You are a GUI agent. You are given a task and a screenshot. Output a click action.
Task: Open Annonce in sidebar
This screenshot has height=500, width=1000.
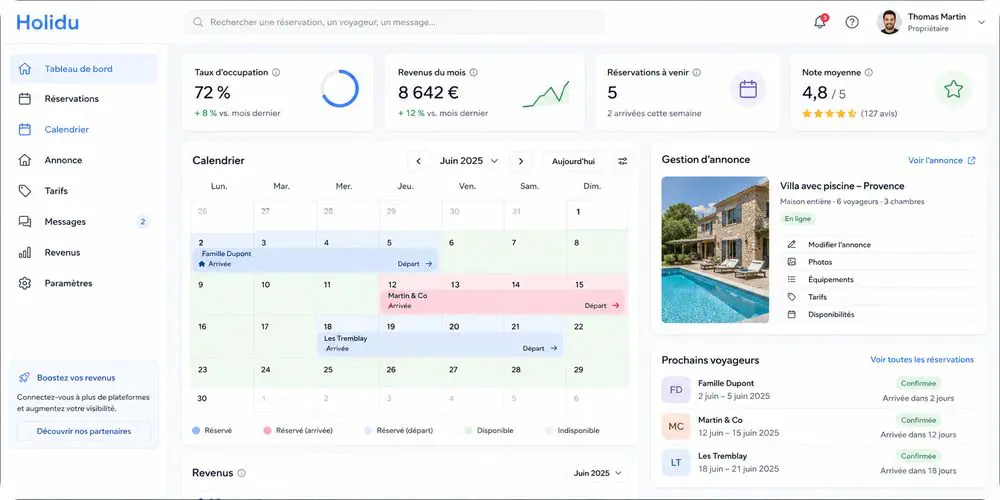(84, 160)
